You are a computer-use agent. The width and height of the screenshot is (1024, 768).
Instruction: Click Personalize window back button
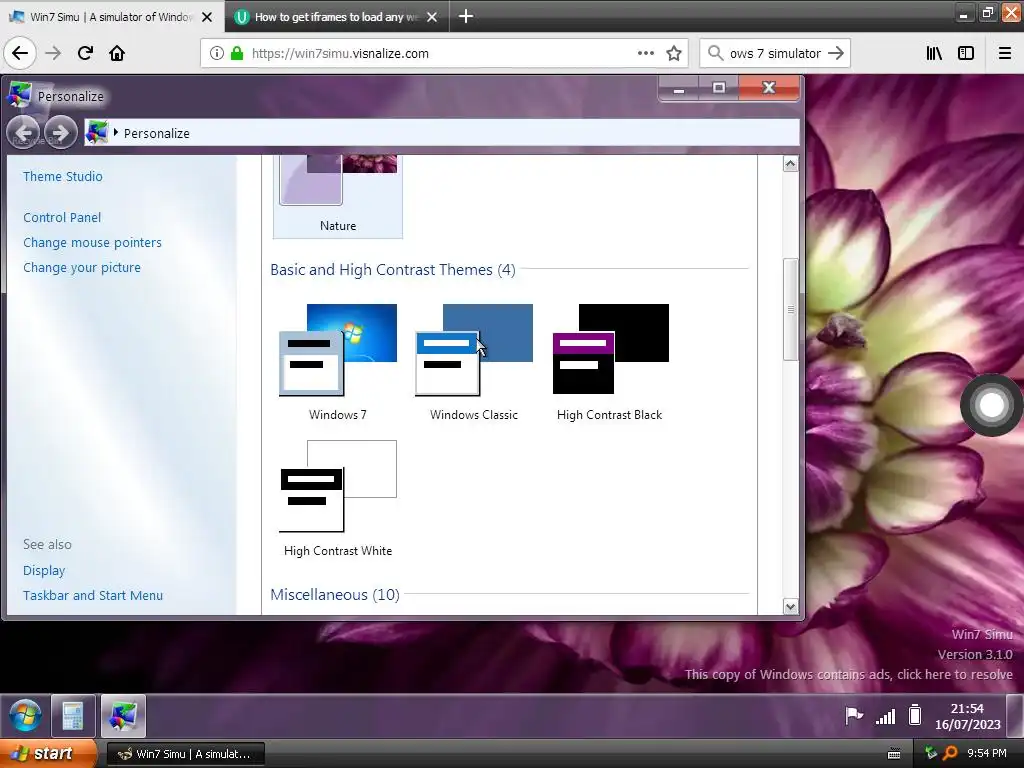point(24,133)
